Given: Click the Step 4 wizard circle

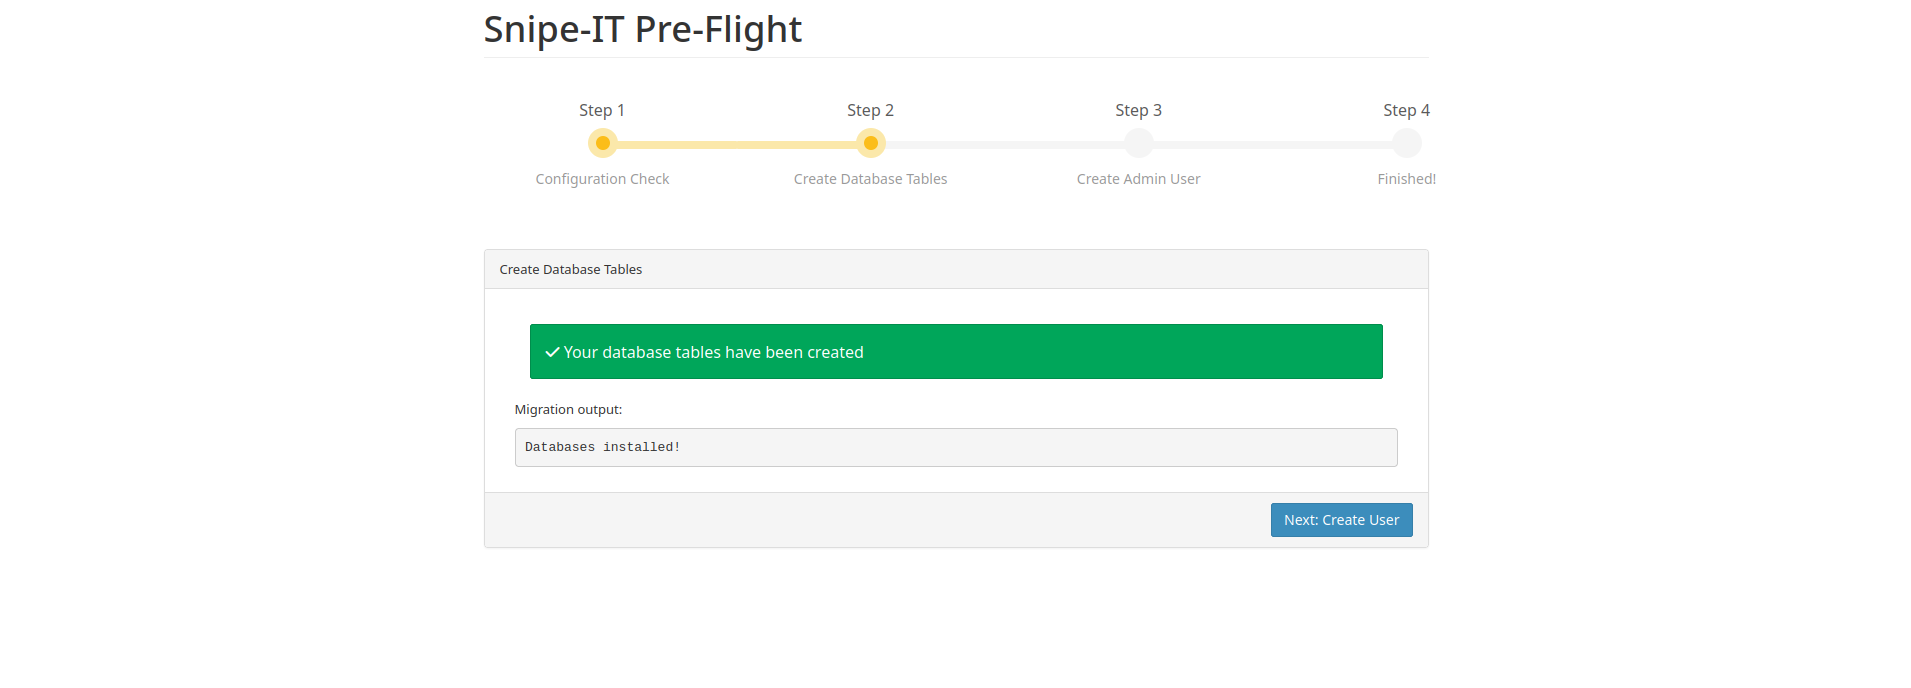Looking at the screenshot, I should pyautogui.click(x=1406, y=143).
